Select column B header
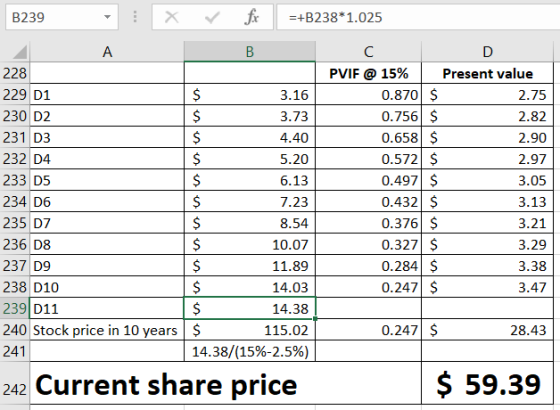This screenshot has width=560, height=410. click(x=250, y=52)
